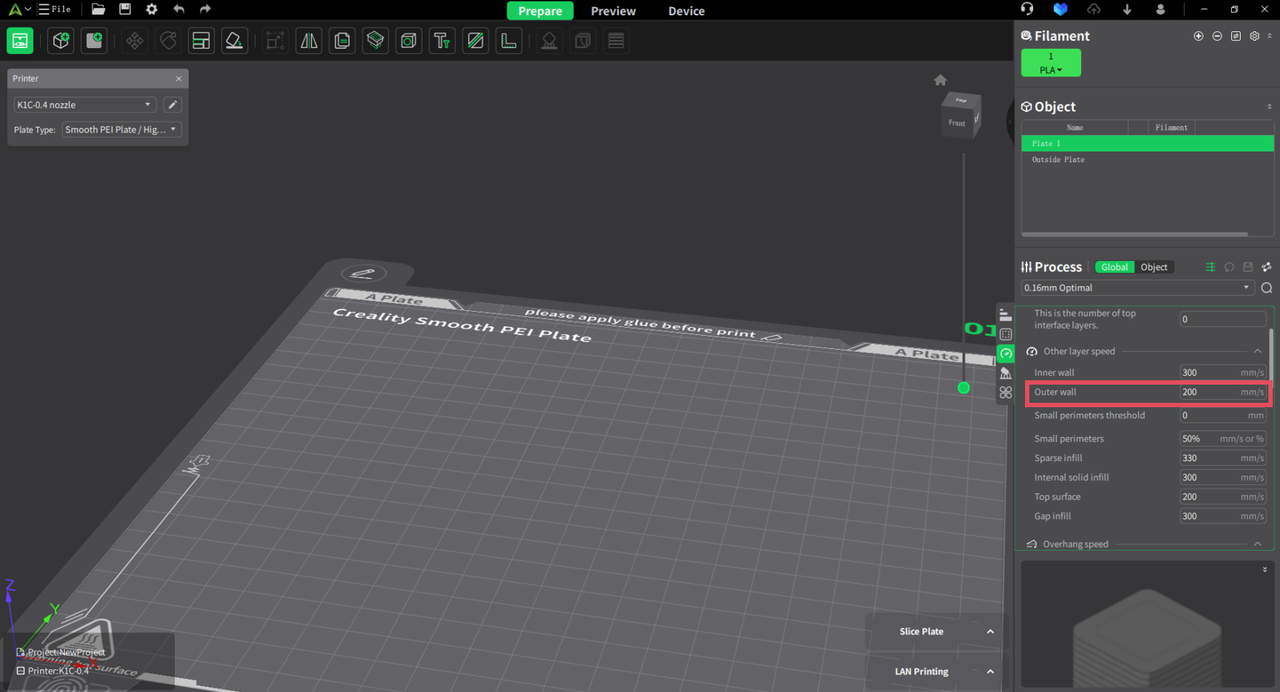Select the mirror tool icon
This screenshot has height=692, width=1280.
click(309, 41)
